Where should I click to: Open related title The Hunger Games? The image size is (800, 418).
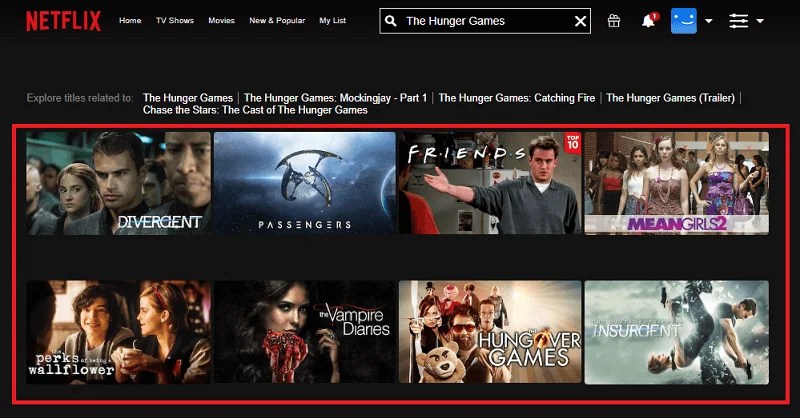click(x=188, y=98)
